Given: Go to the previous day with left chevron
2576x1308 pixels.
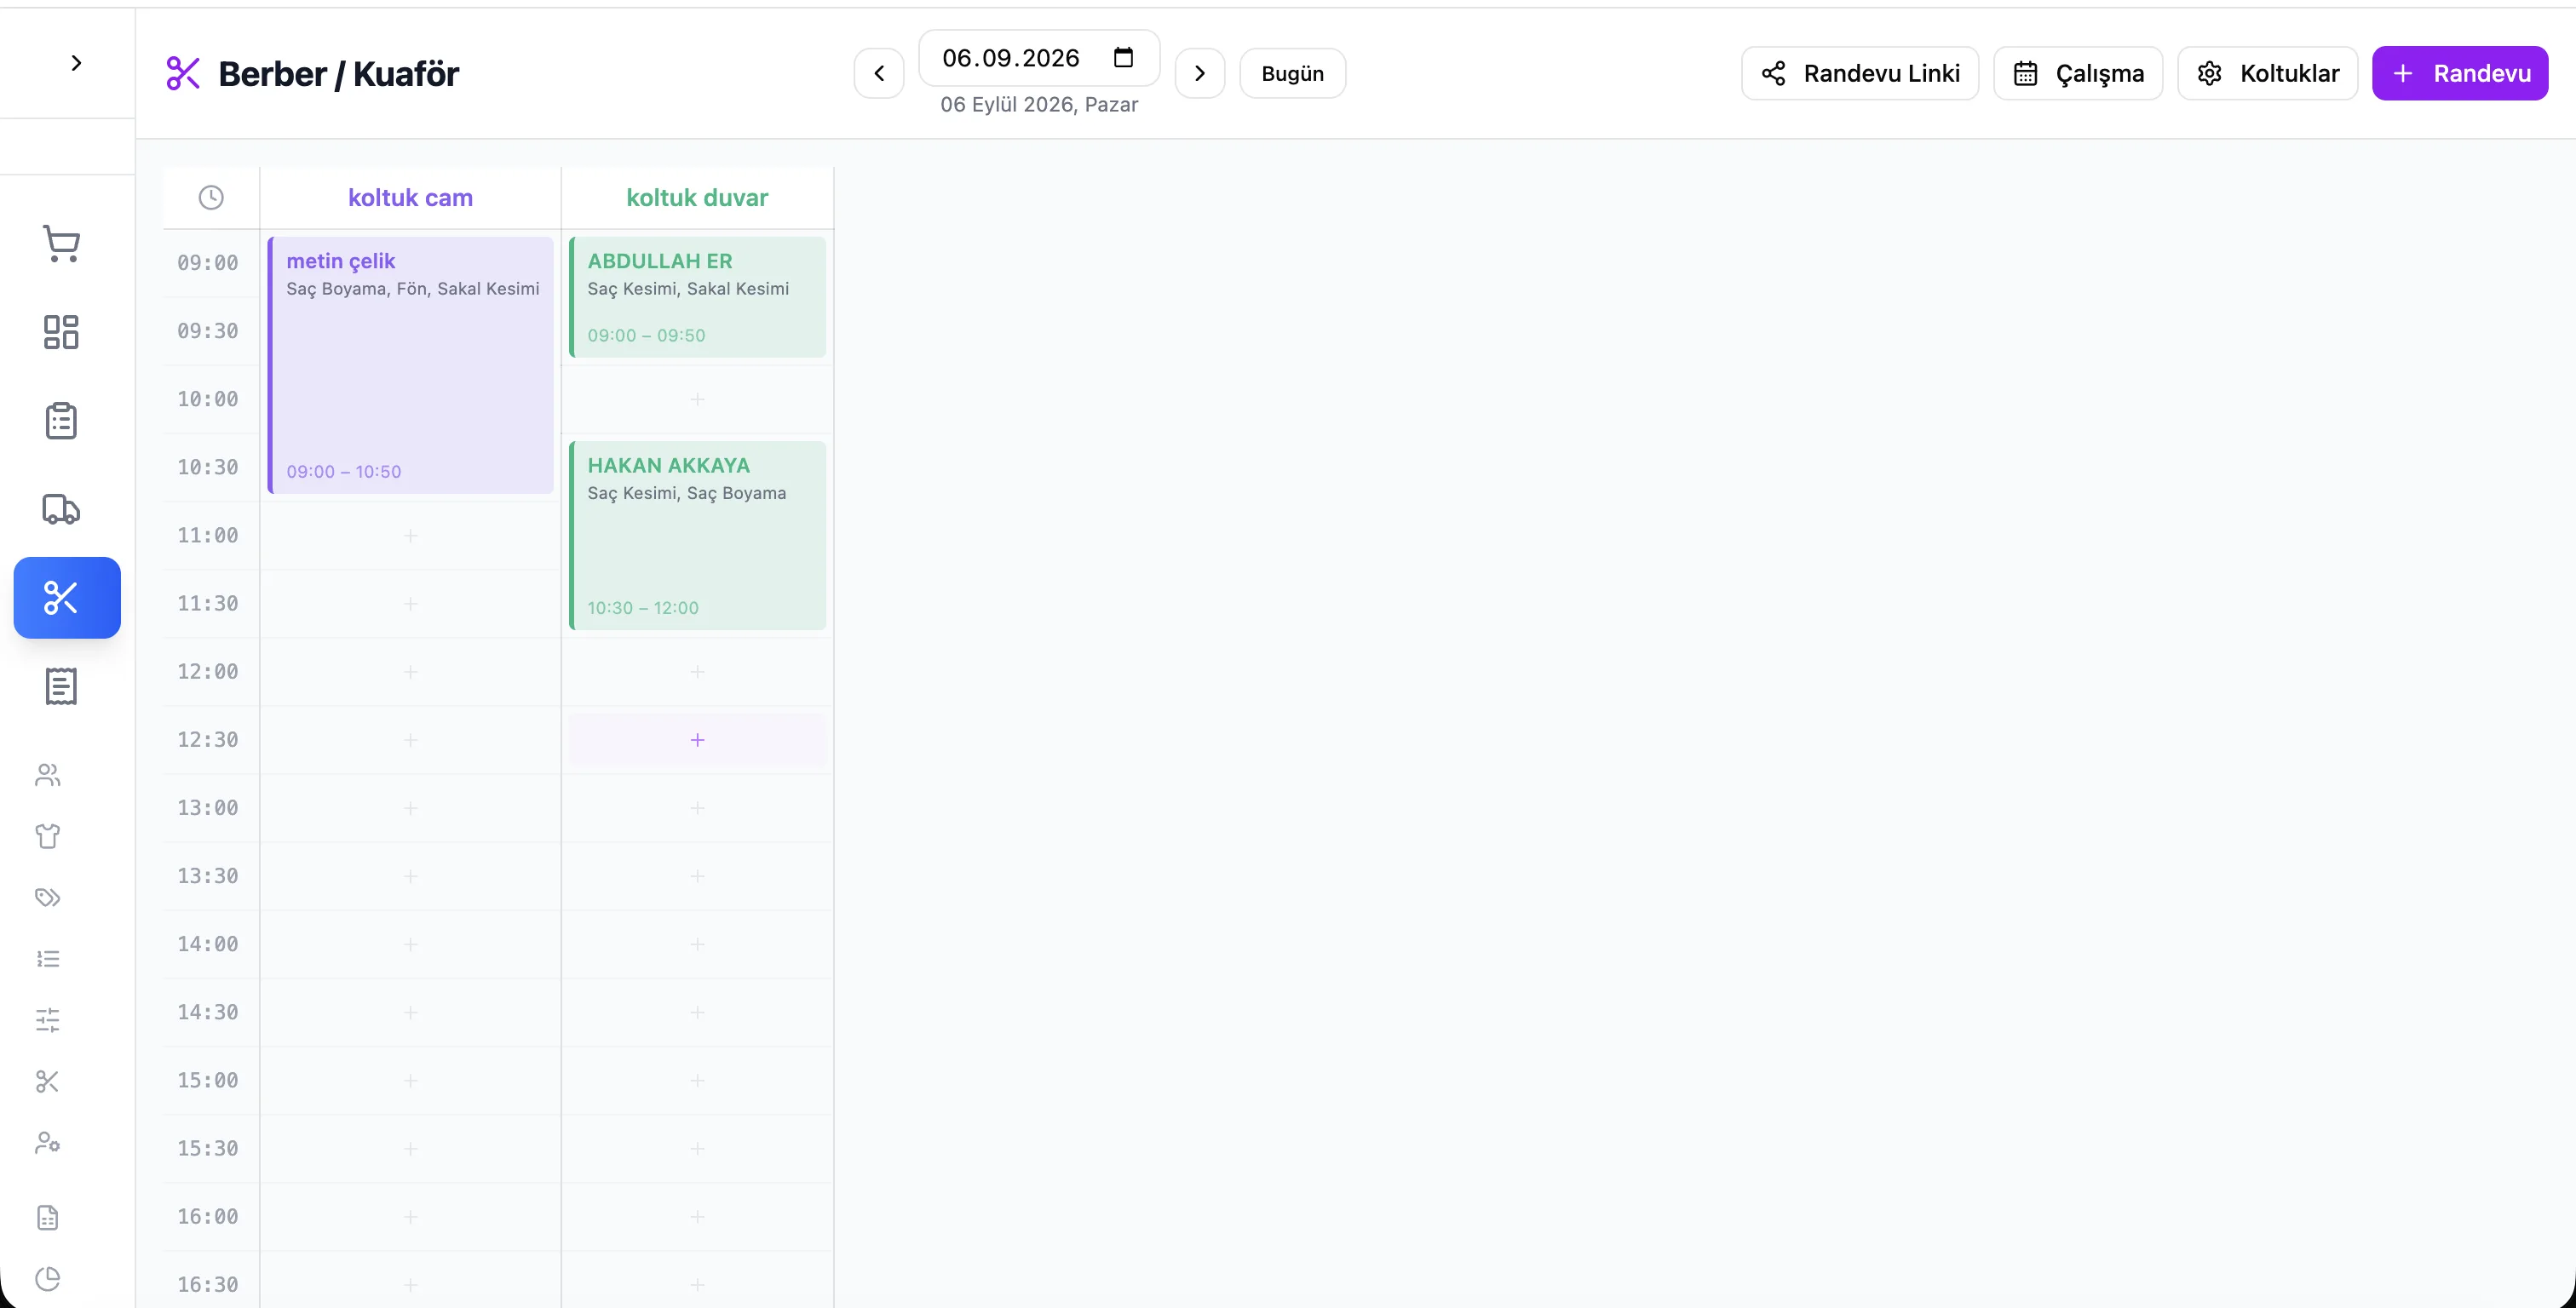Looking at the screenshot, I should point(879,73).
